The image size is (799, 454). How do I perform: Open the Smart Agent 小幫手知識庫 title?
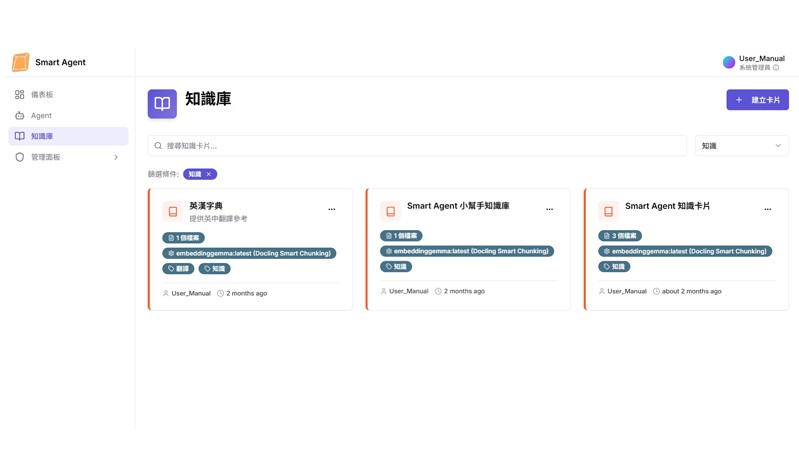click(x=458, y=206)
